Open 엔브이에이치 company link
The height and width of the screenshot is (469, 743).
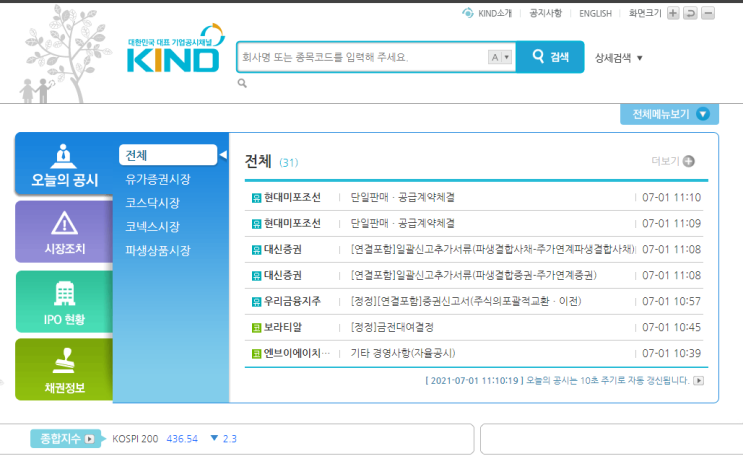pyautogui.click(x=297, y=353)
